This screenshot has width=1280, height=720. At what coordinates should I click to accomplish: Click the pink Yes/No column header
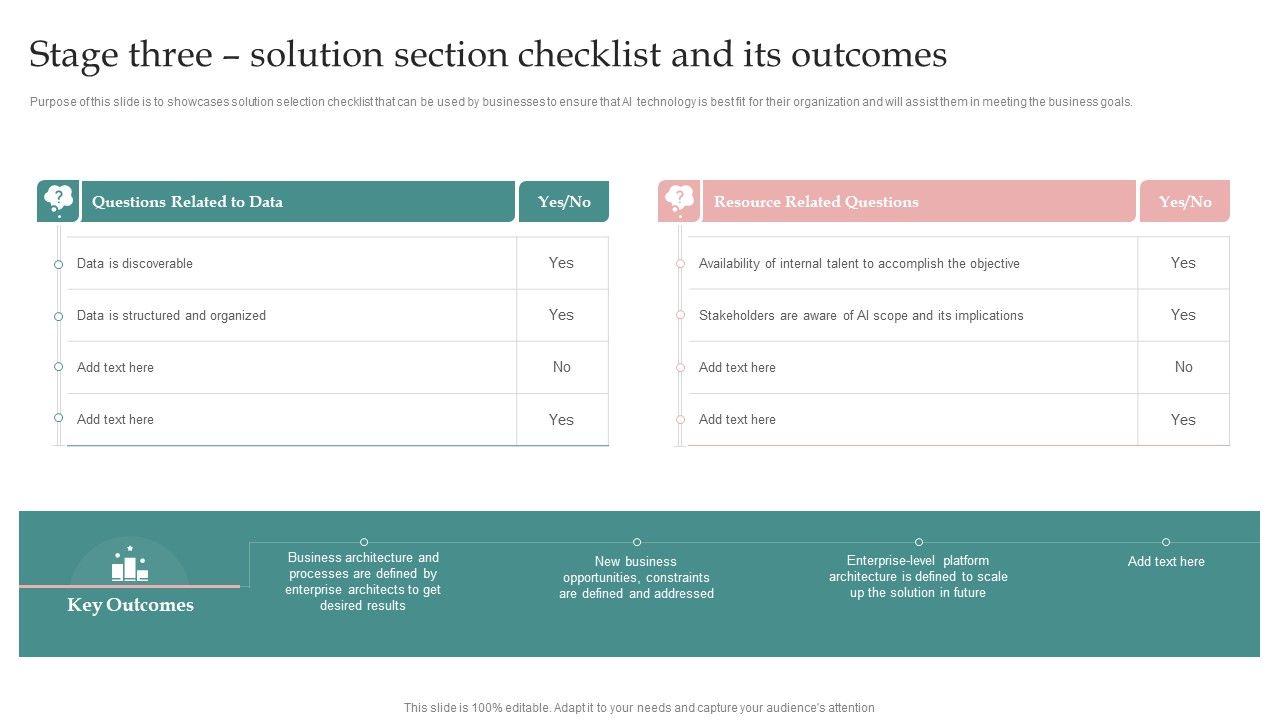pos(1185,202)
